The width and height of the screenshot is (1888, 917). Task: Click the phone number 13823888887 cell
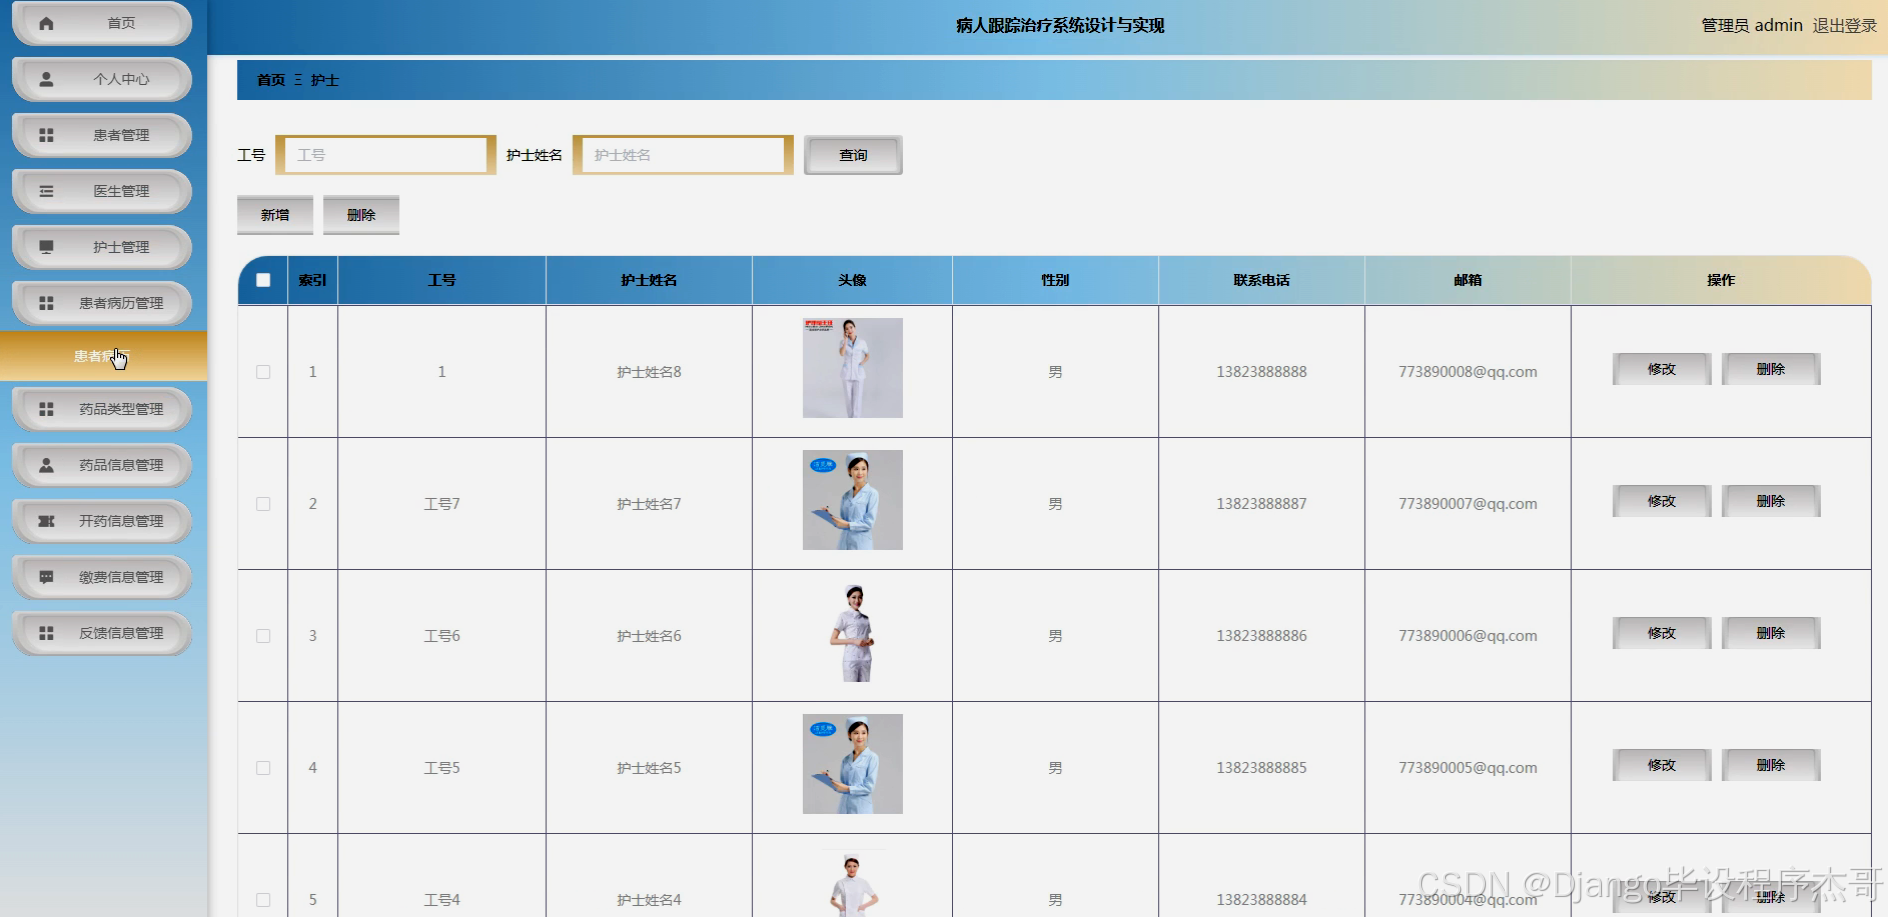pos(1261,504)
